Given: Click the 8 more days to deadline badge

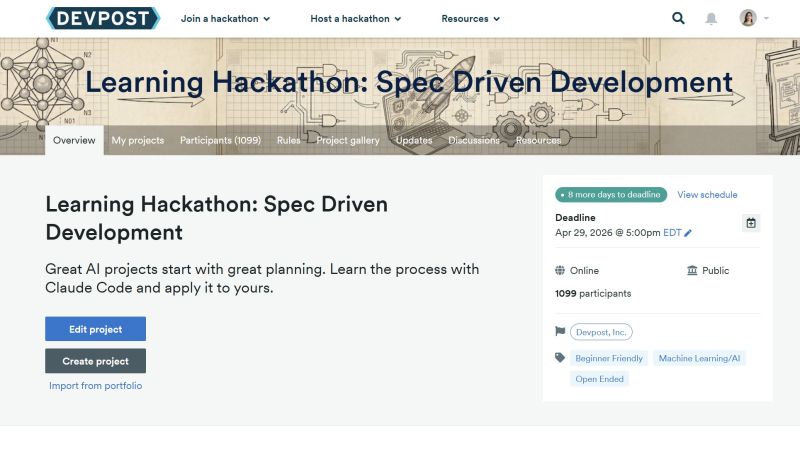Looking at the screenshot, I should [611, 195].
